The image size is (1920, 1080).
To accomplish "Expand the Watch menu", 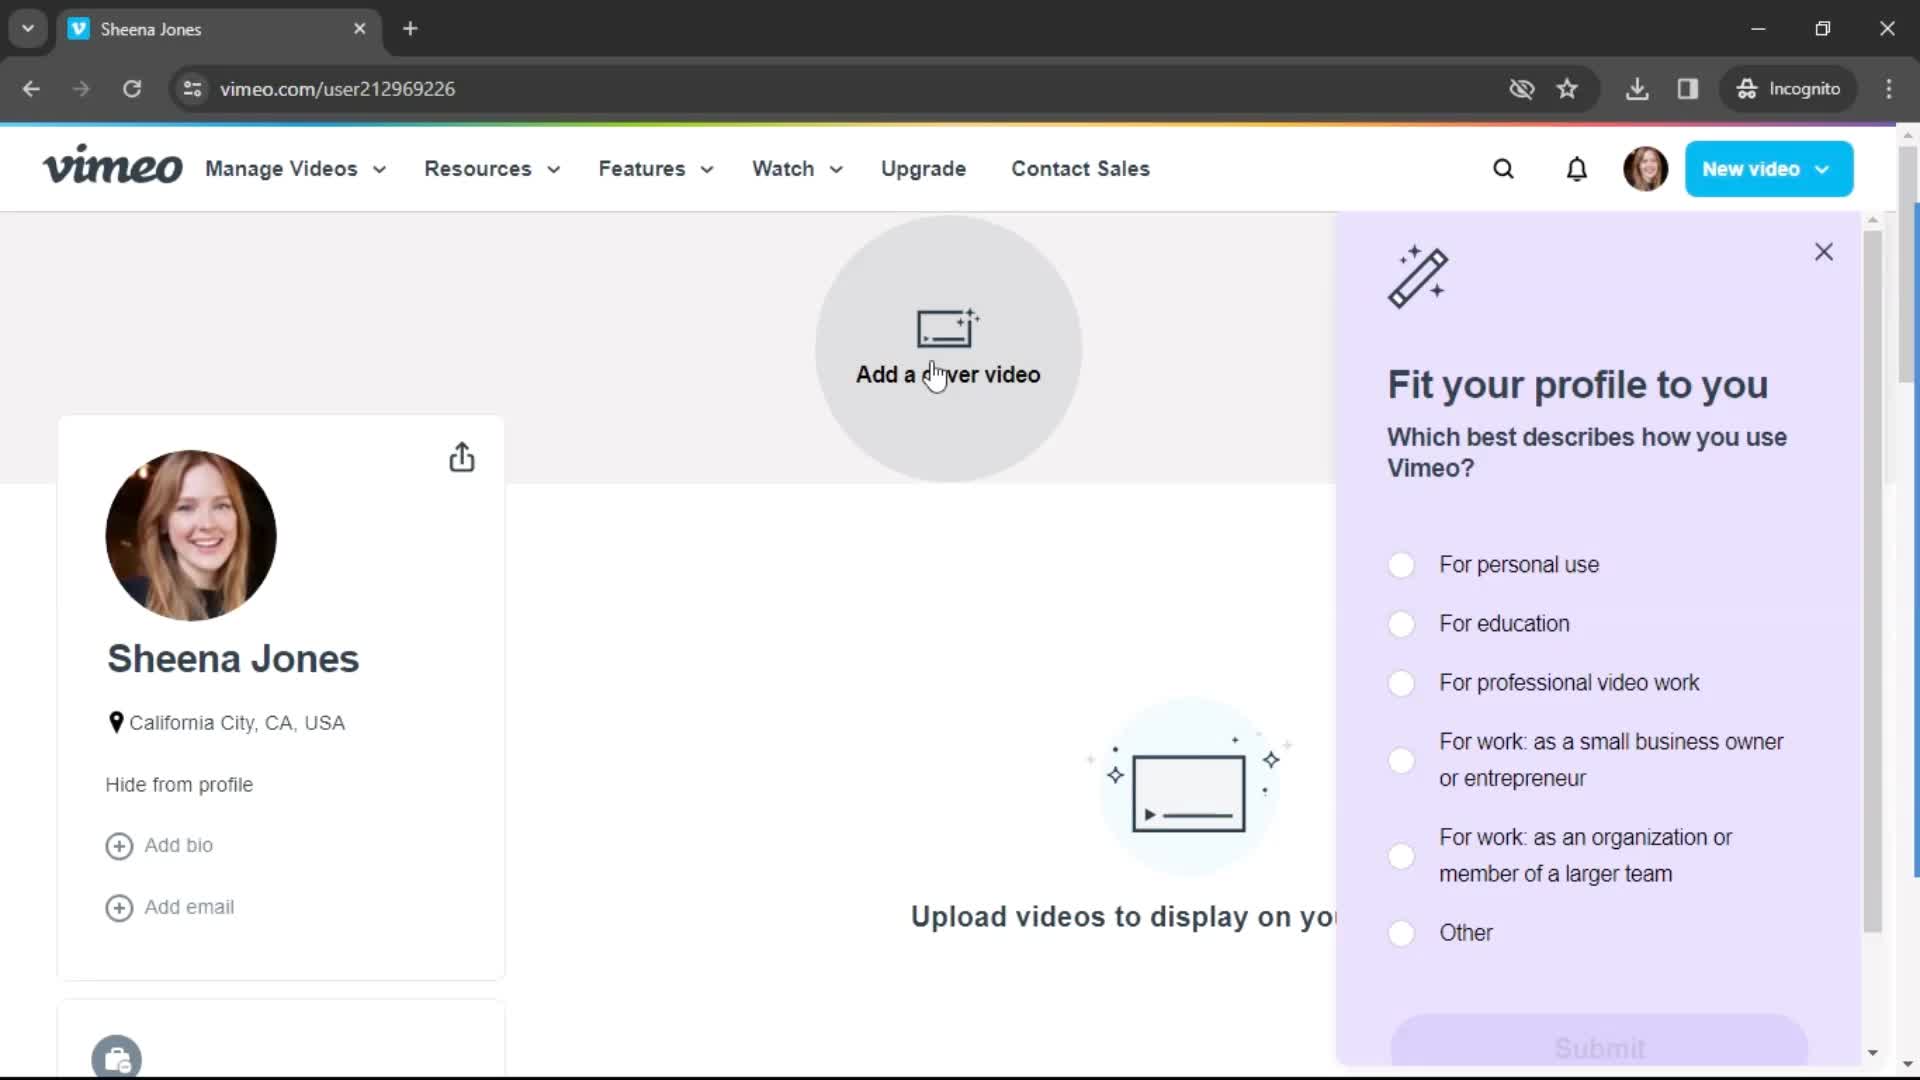I will tap(798, 169).
